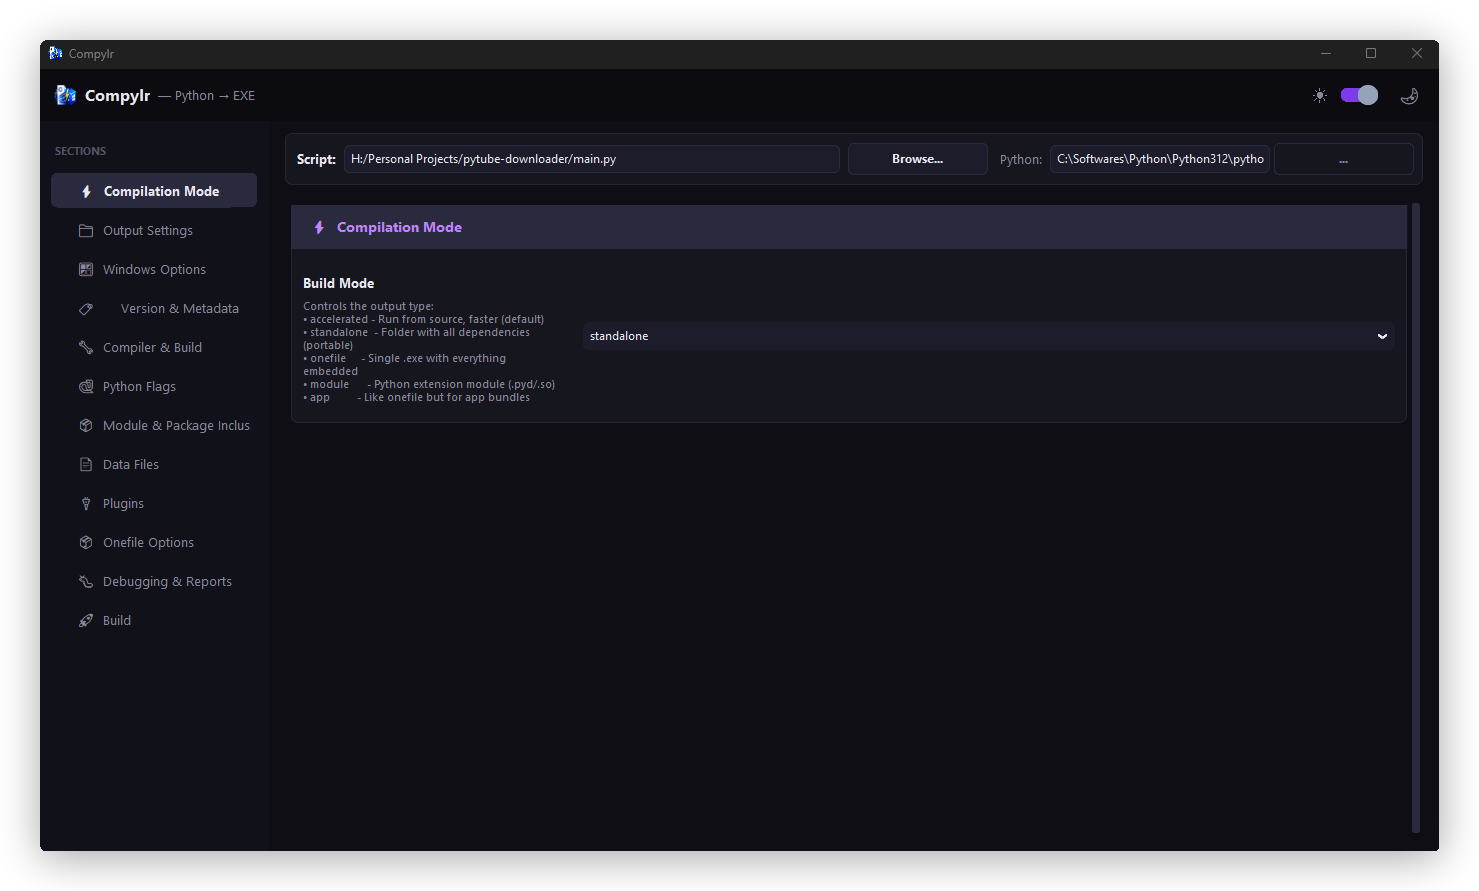1479x891 pixels.
Task: Click the Compylr app icon in title bar
Action: (x=56, y=53)
